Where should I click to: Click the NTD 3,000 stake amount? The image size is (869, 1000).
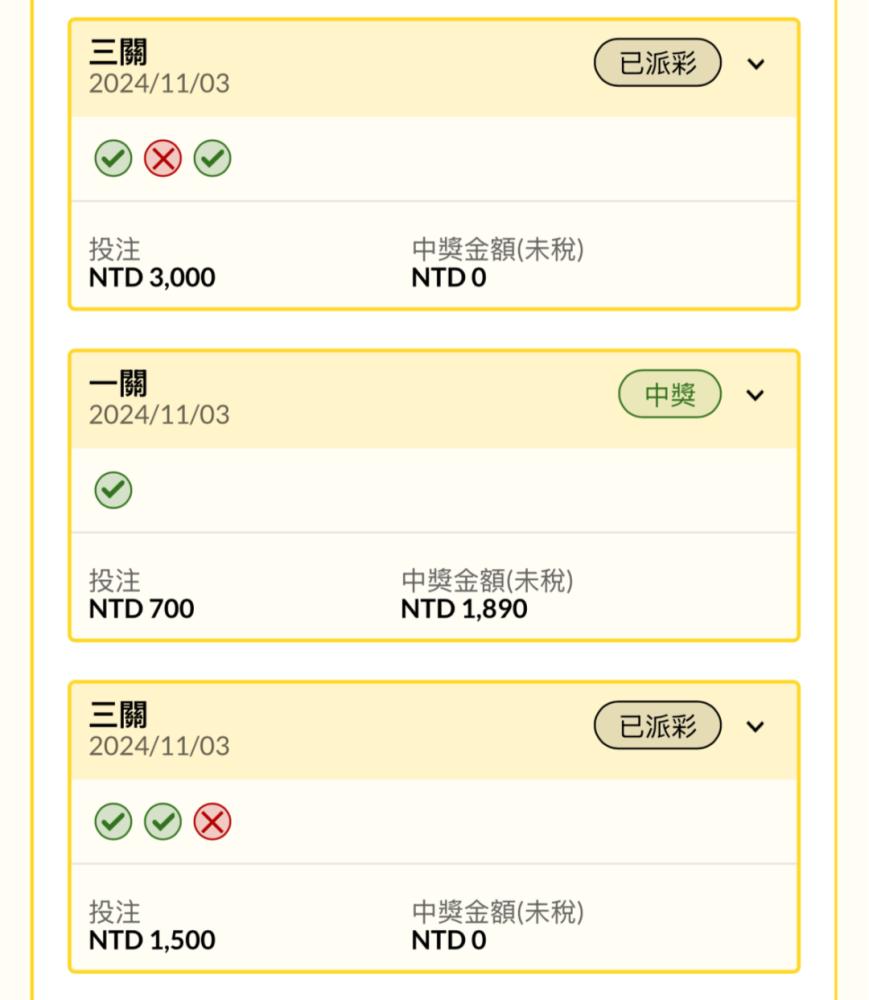[x=152, y=278]
